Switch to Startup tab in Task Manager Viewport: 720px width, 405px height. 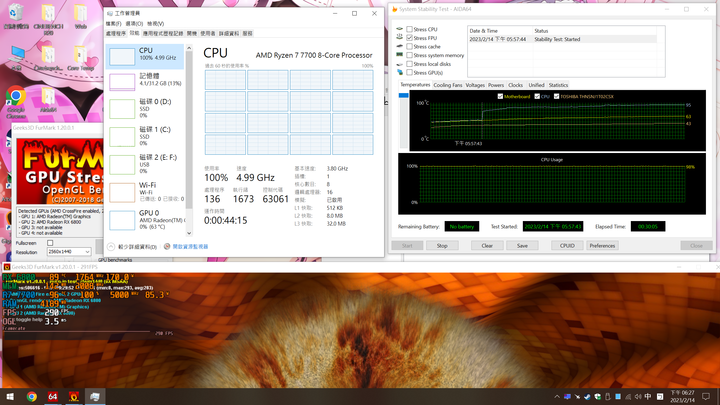point(192,34)
